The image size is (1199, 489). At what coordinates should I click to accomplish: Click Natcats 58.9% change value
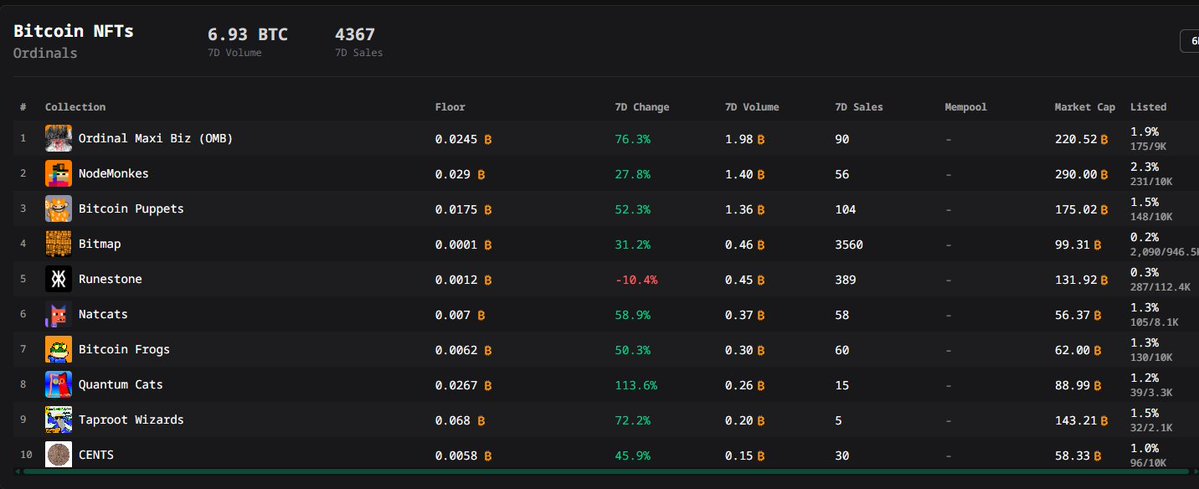(x=632, y=315)
